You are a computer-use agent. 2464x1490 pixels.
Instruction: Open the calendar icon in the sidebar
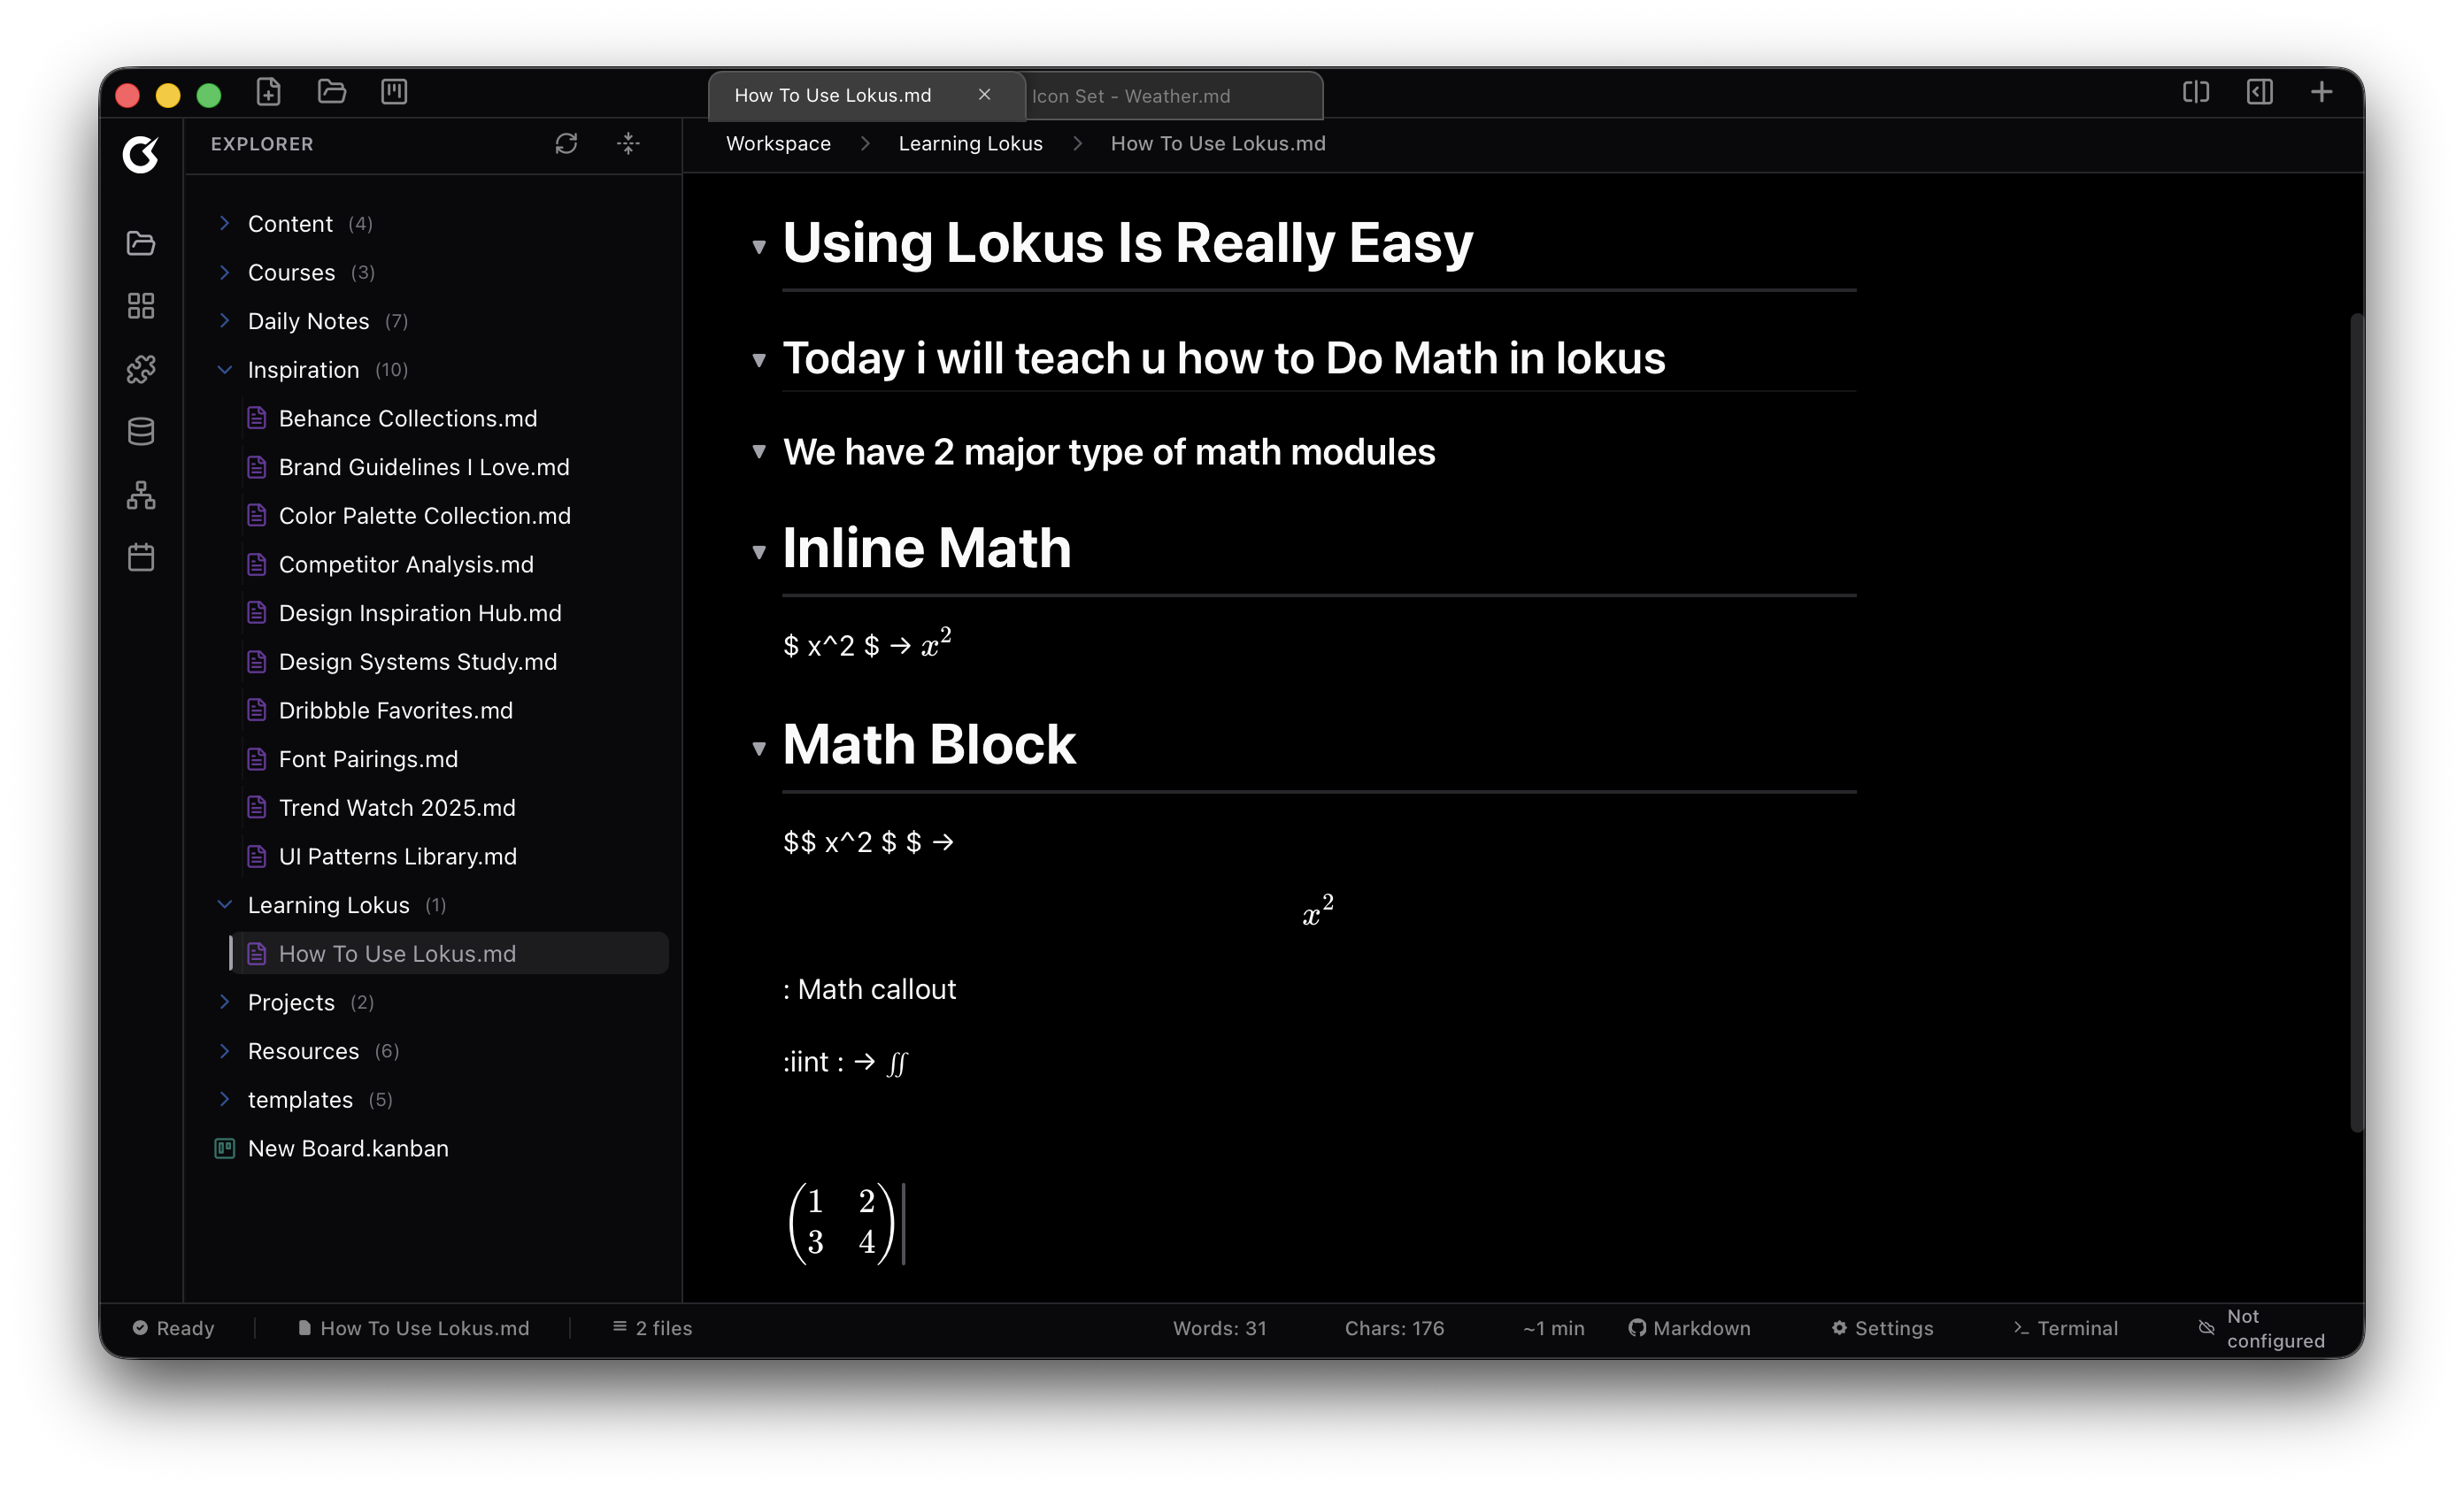tap(140, 557)
